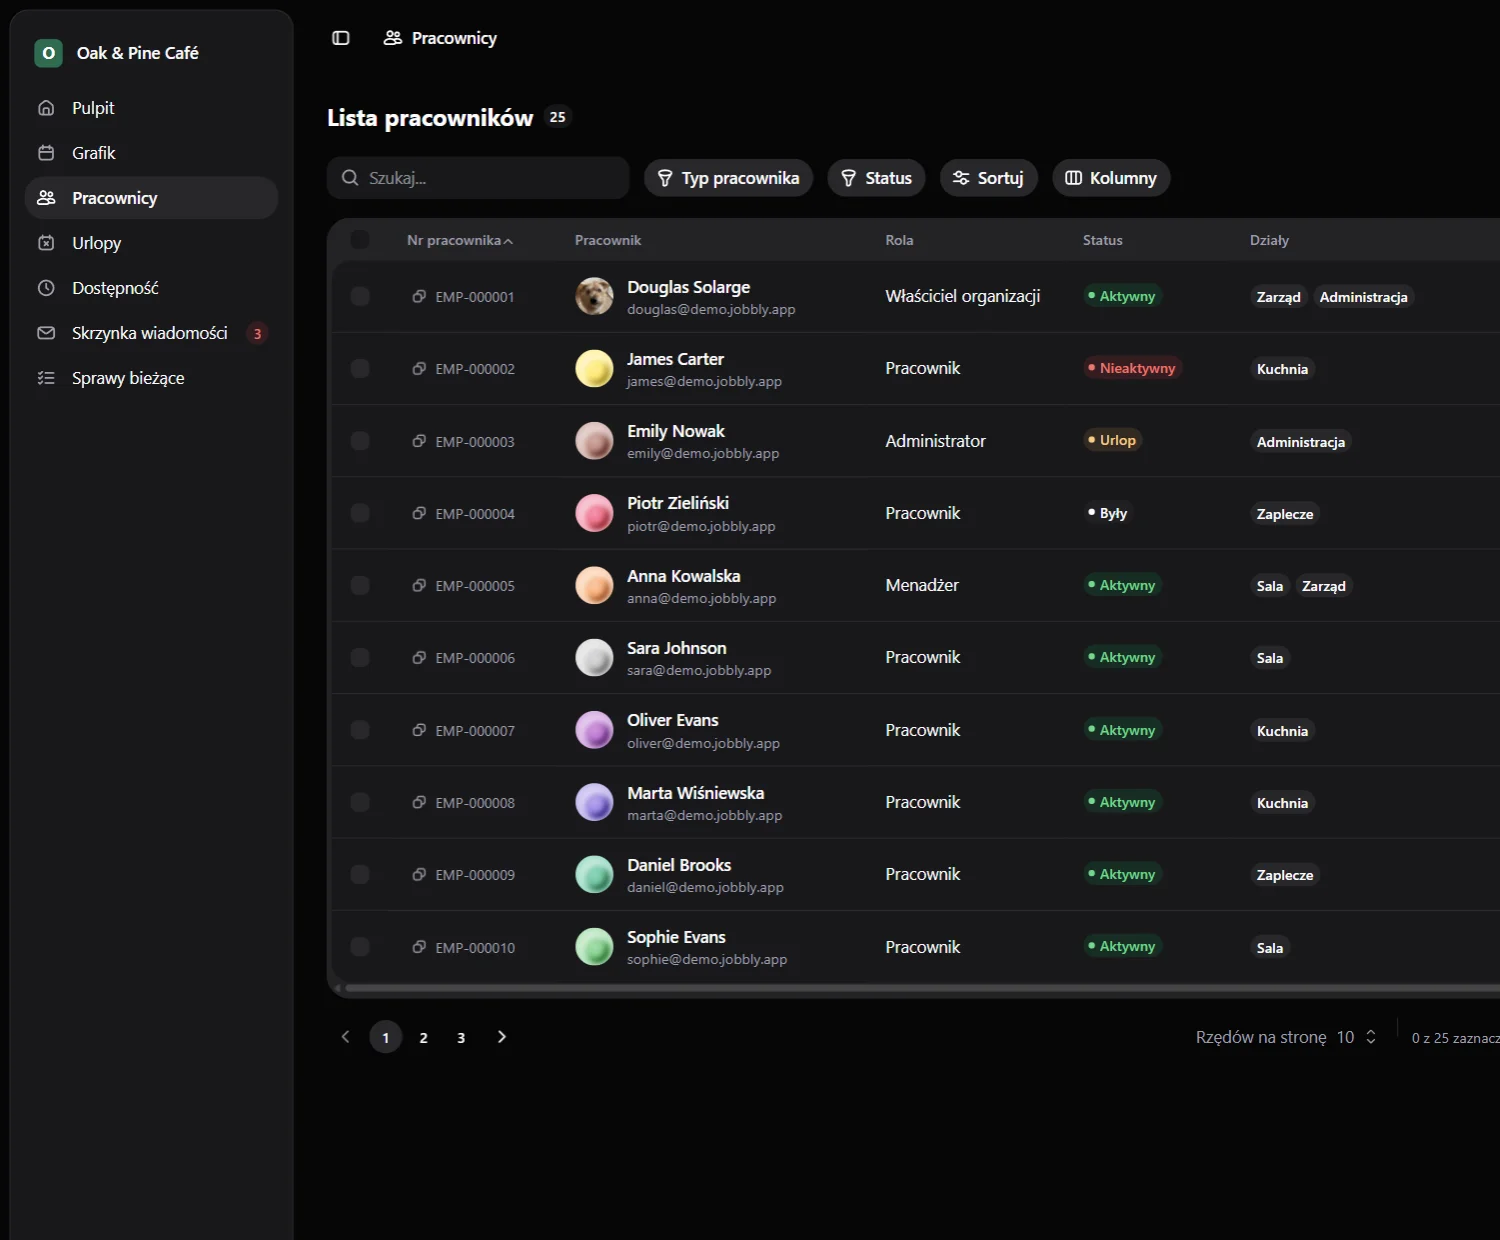Open Douglas Solarge's avatar photo
This screenshot has width=1500, height=1240.
[x=594, y=296]
